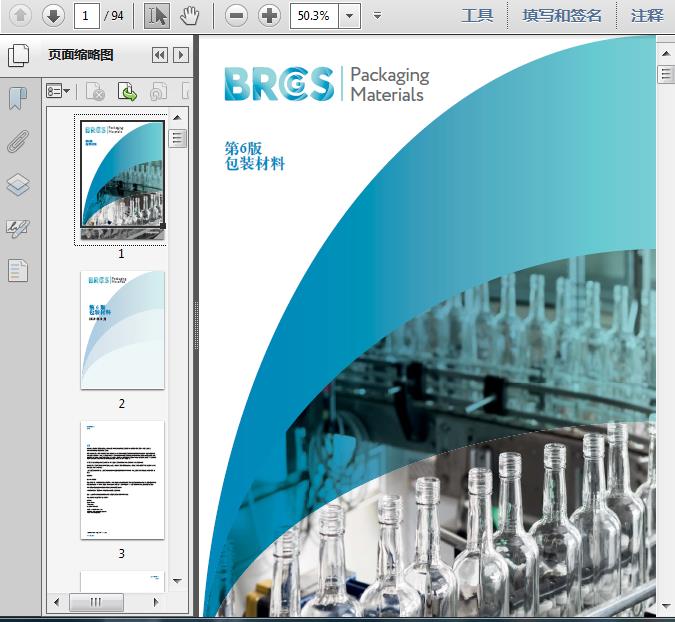
Task: Open the 填写和签名 pane
Action: point(562,16)
